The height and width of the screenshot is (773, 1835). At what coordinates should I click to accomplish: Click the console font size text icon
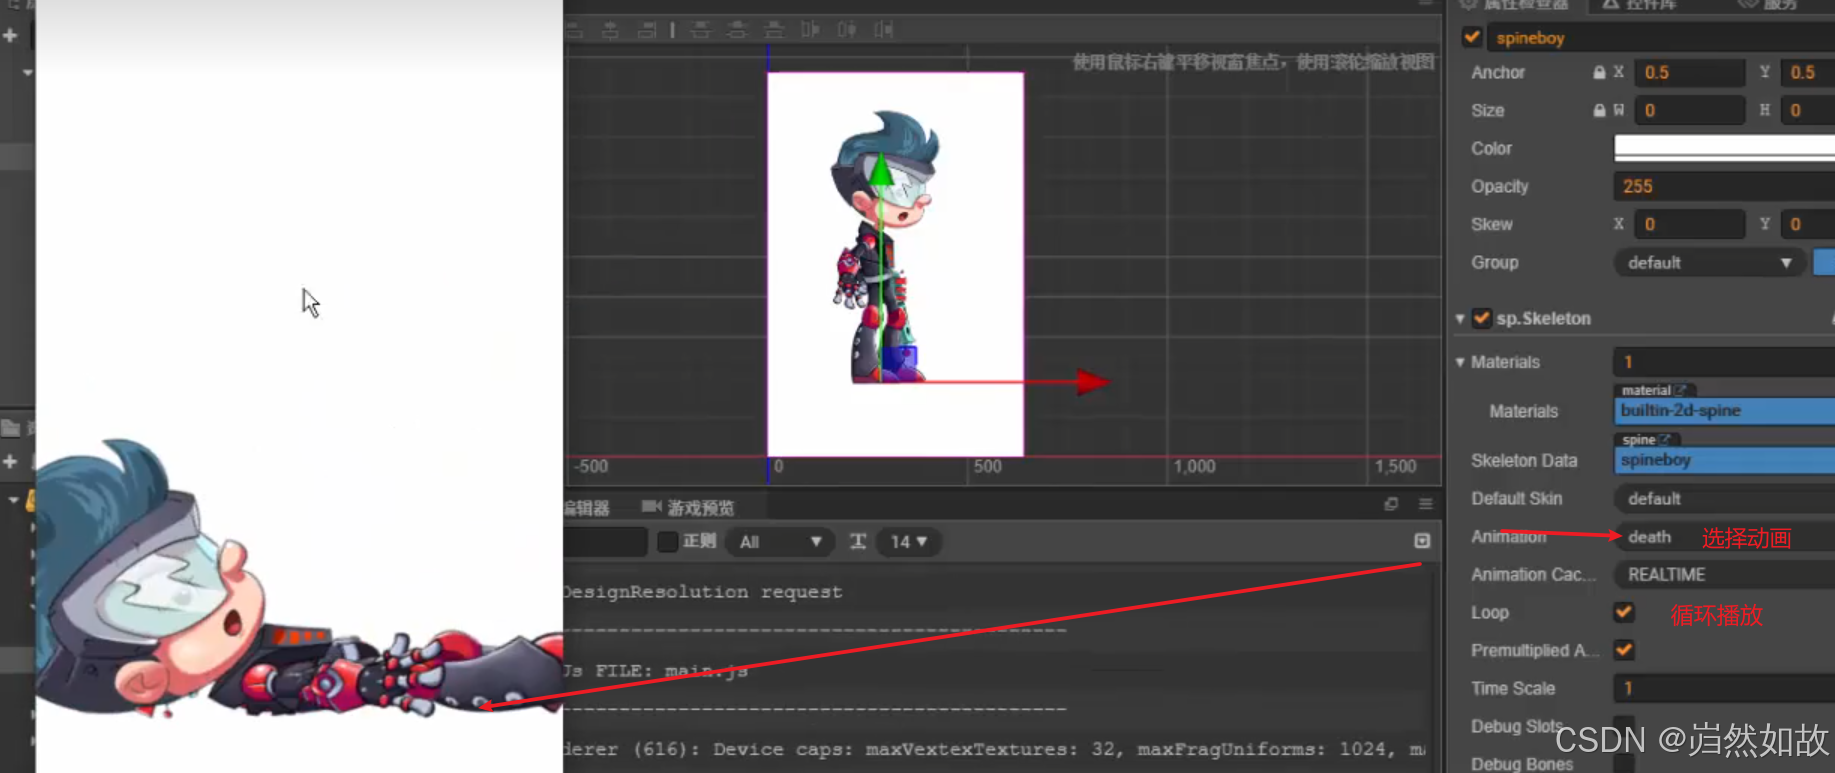point(858,541)
